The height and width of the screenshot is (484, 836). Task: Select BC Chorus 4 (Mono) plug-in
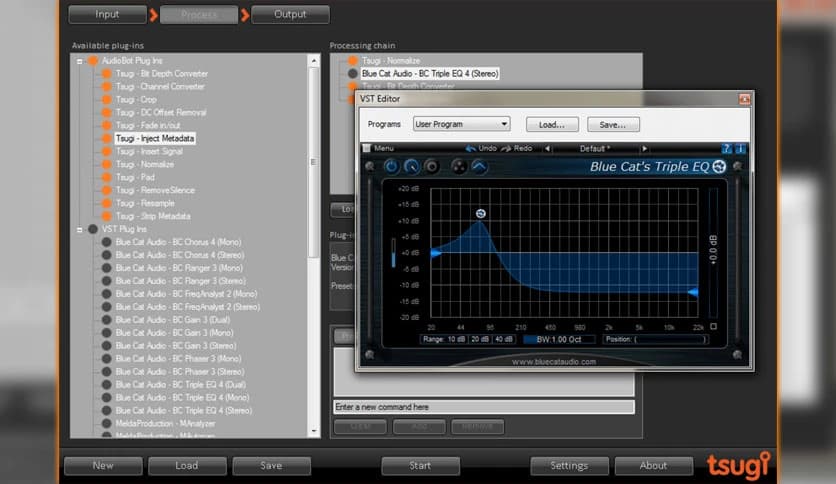click(x=178, y=242)
